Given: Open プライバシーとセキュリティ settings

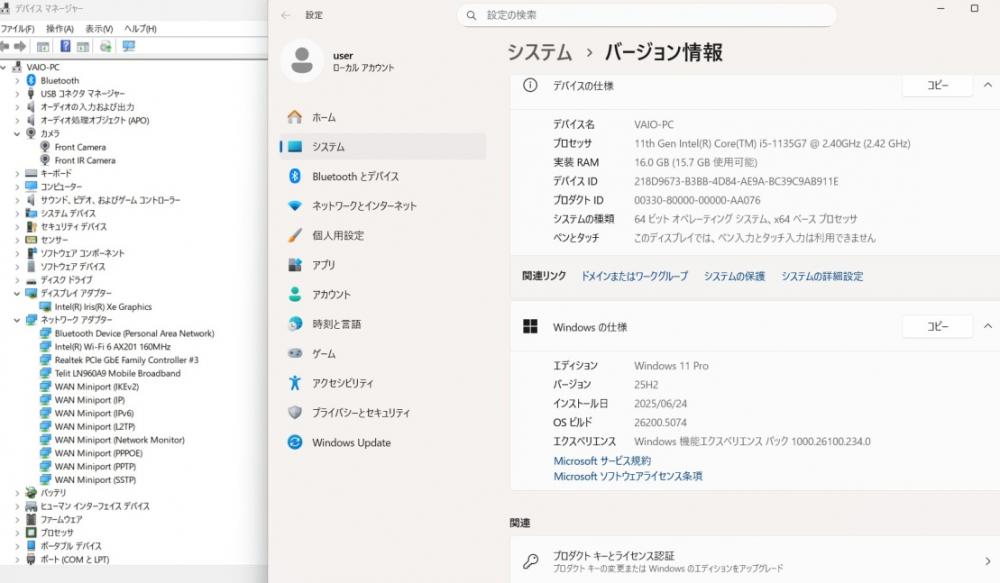Looking at the screenshot, I should click(383, 413).
